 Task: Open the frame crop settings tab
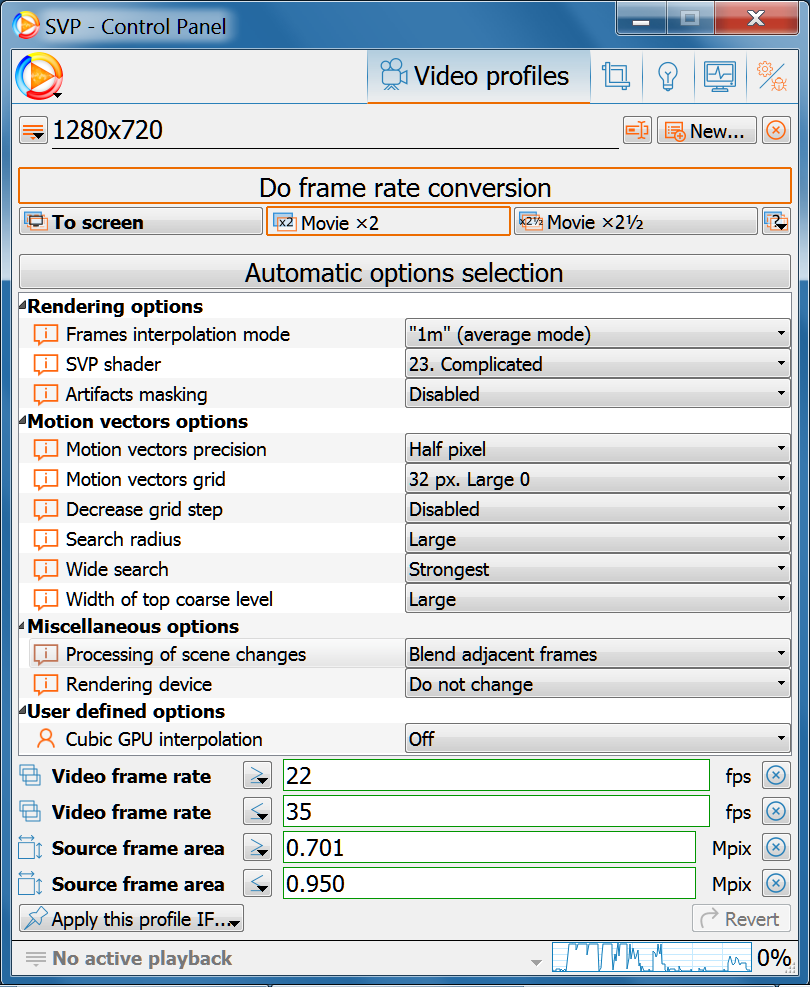(616, 77)
